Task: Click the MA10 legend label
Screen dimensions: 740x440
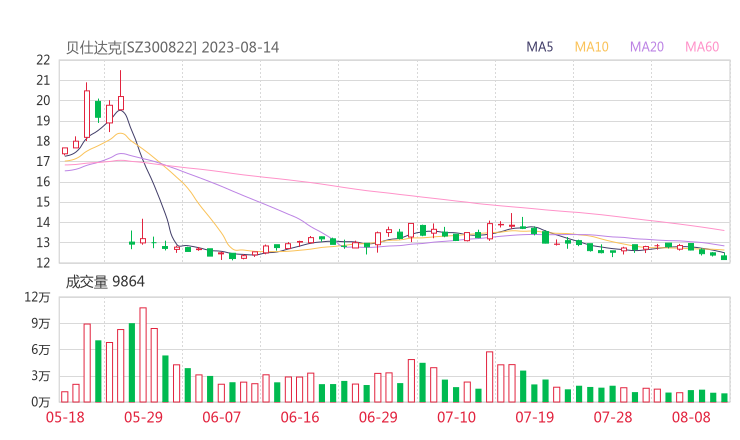Action: 591,47
